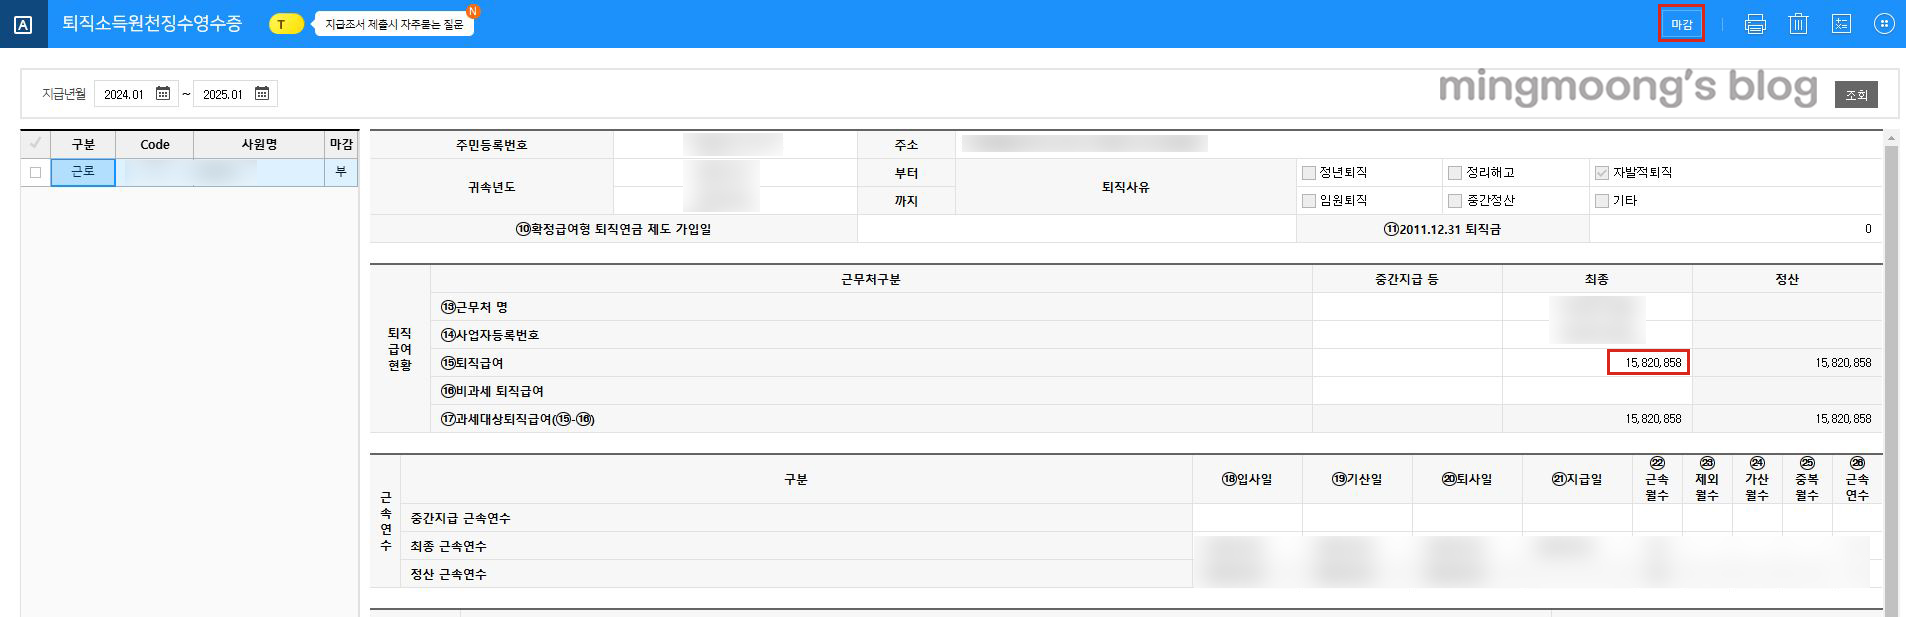Click the trash can delete icon
Image resolution: width=1906 pixels, height=617 pixels.
pos(1798,24)
